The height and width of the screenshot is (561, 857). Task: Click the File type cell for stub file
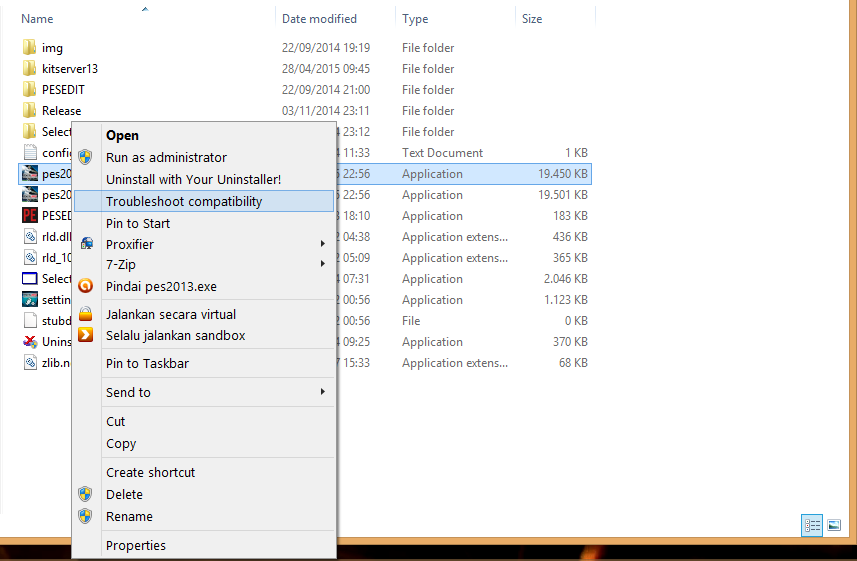point(411,320)
